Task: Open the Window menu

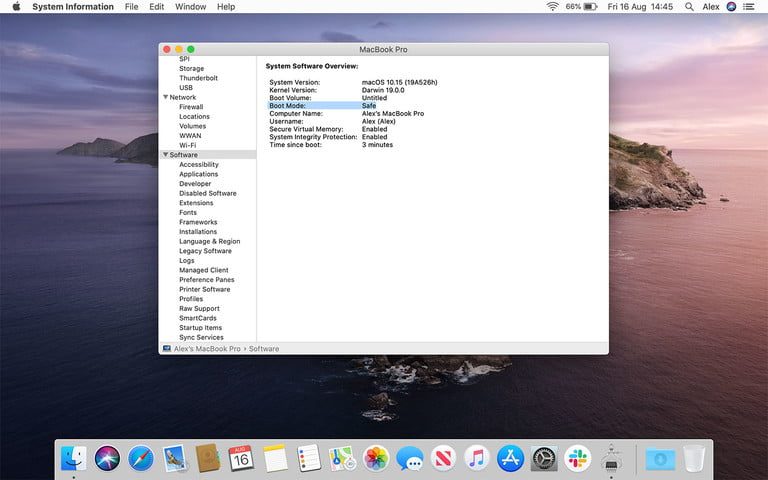Action: pos(190,7)
